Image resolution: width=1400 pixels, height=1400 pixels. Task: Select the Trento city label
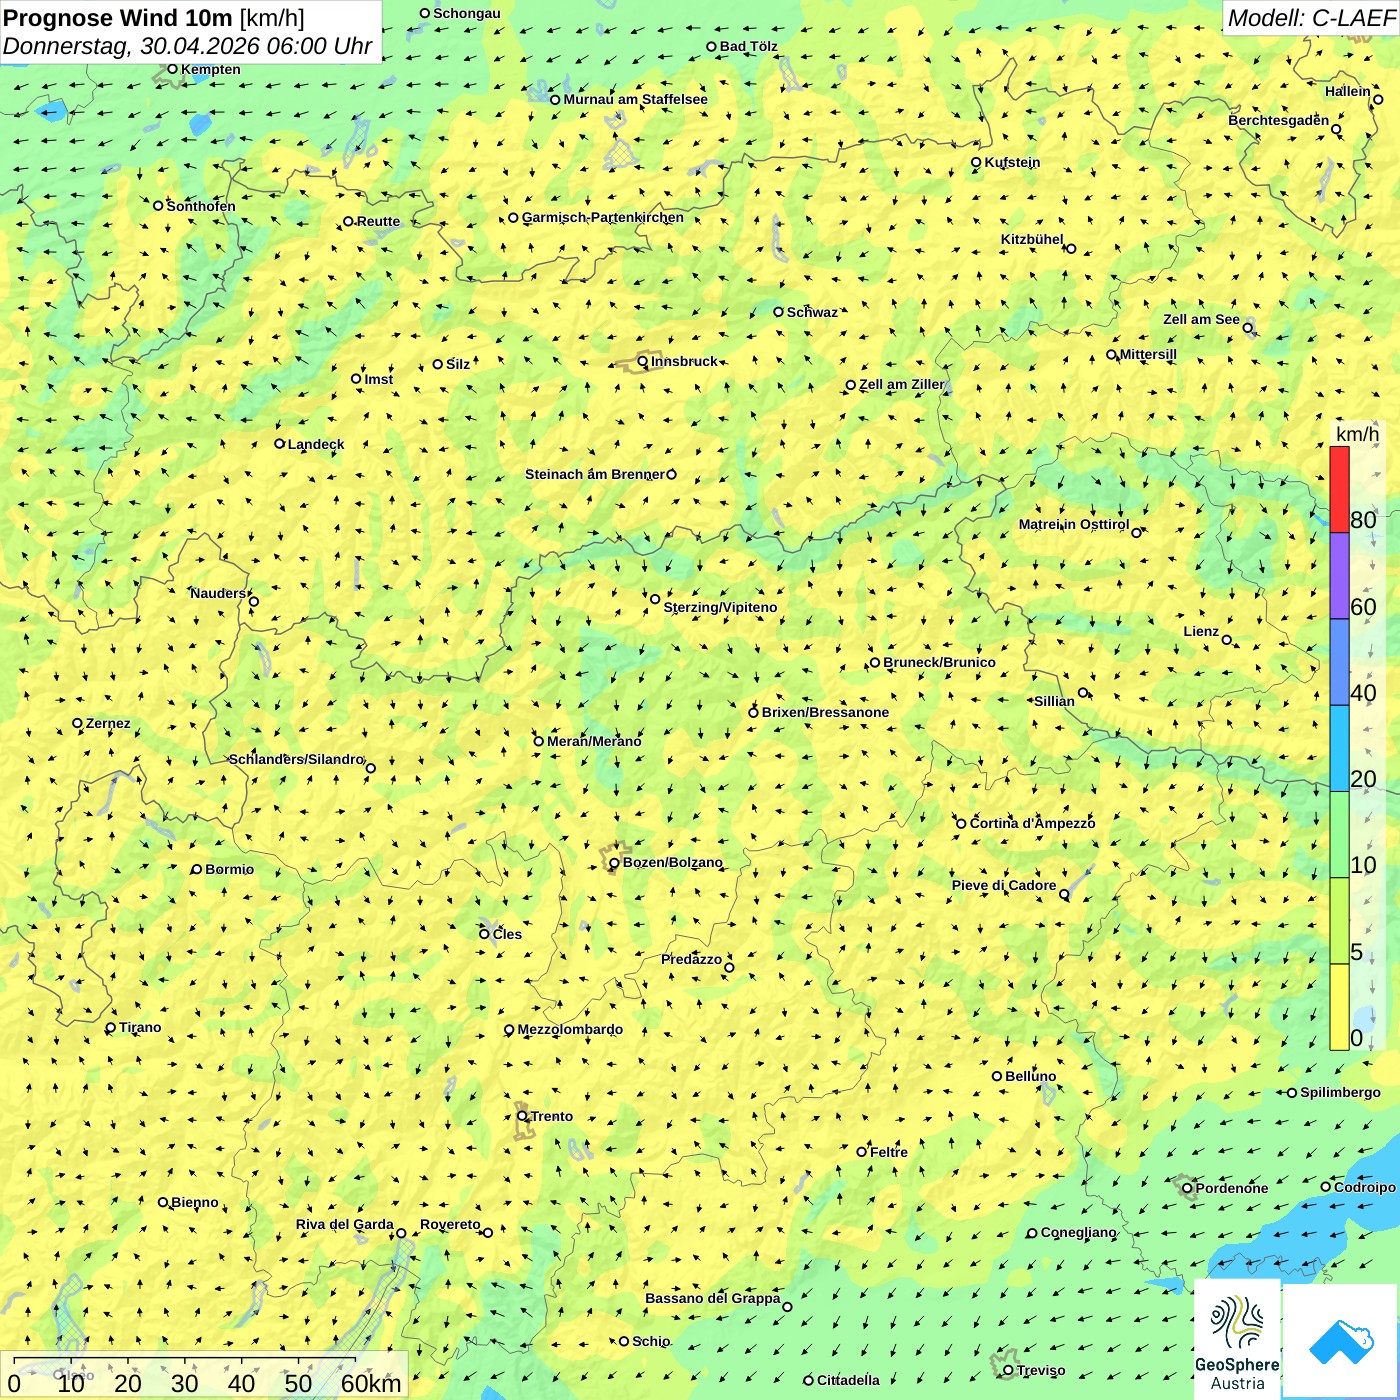552,1117
